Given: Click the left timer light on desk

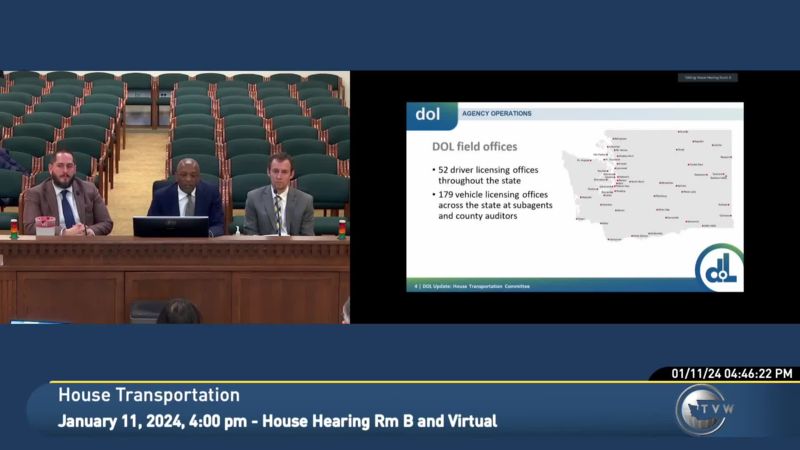Looking at the screenshot, I should coord(14,230).
